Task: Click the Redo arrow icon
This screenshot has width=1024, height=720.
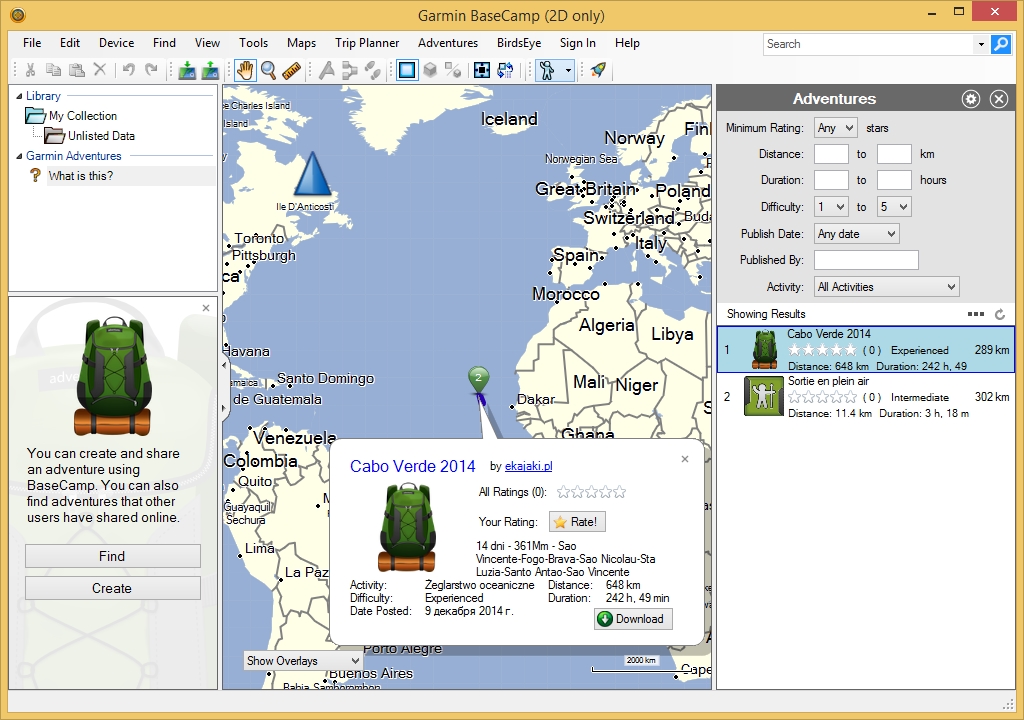Action: tap(152, 69)
